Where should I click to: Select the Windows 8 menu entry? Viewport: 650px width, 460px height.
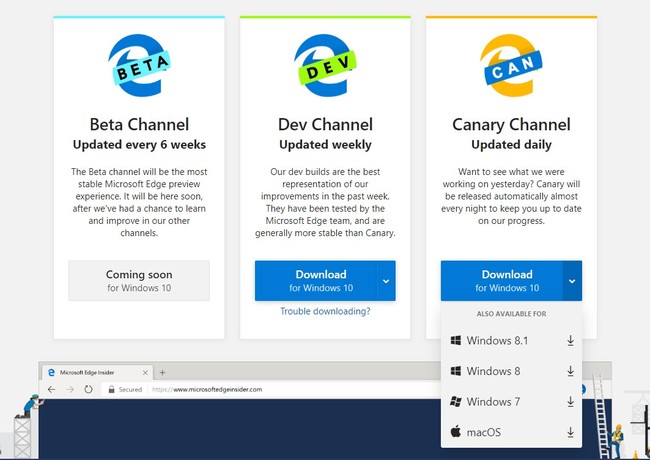click(x=512, y=371)
